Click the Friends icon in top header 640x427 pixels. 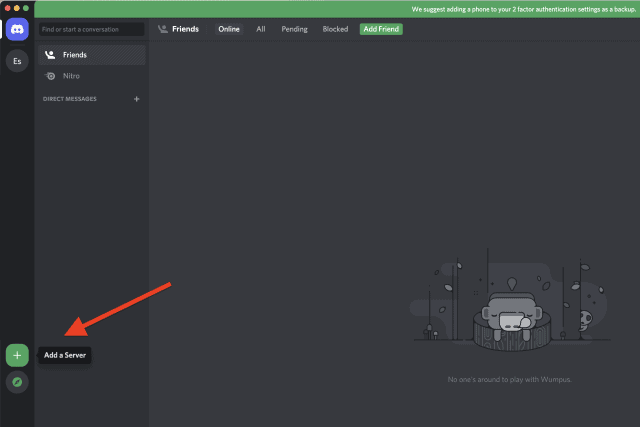pyautogui.click(x=163, y=29)
